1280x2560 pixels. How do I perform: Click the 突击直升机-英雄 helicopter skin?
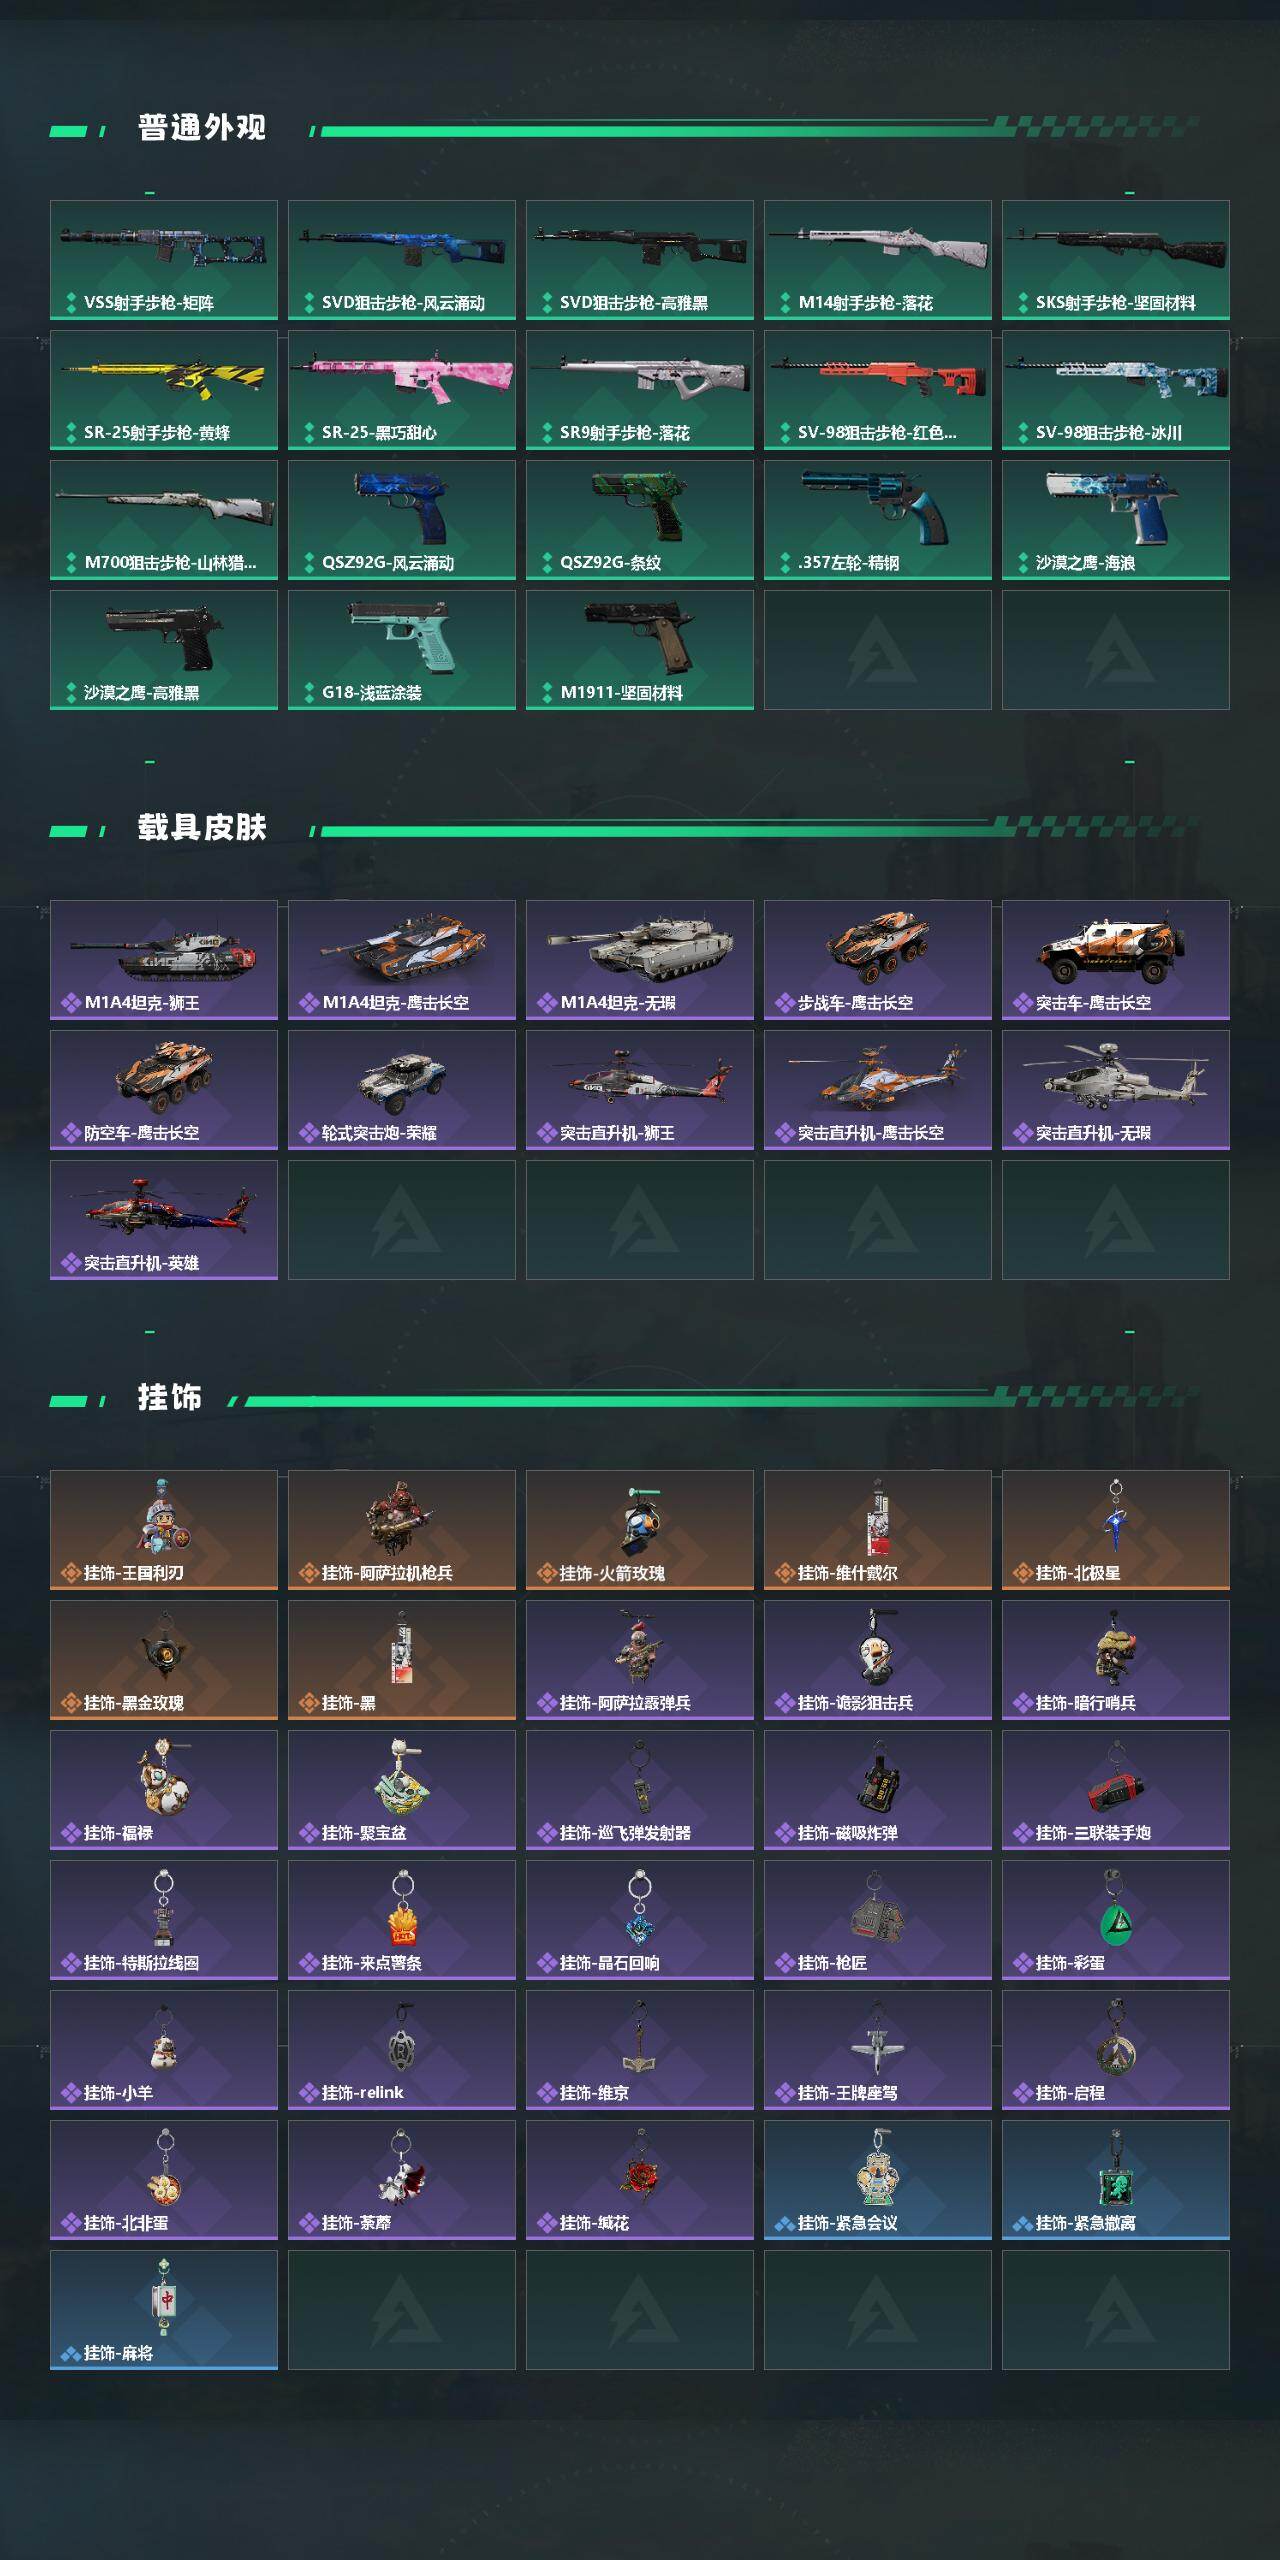point(164,1220)
